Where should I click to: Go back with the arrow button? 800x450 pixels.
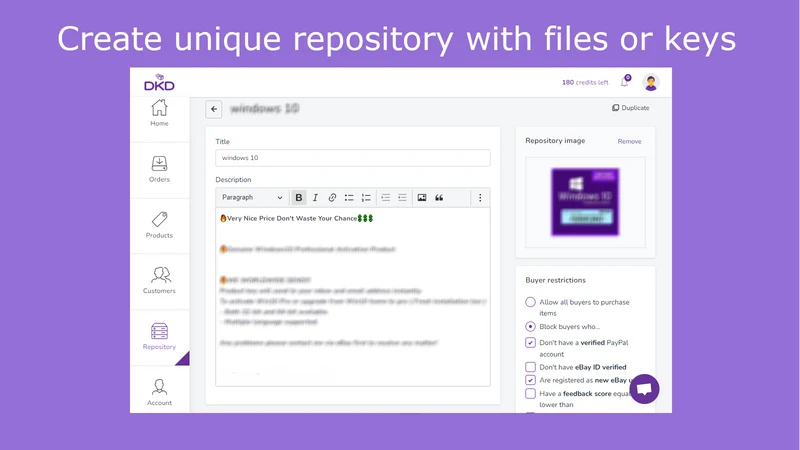click(214, 109)
